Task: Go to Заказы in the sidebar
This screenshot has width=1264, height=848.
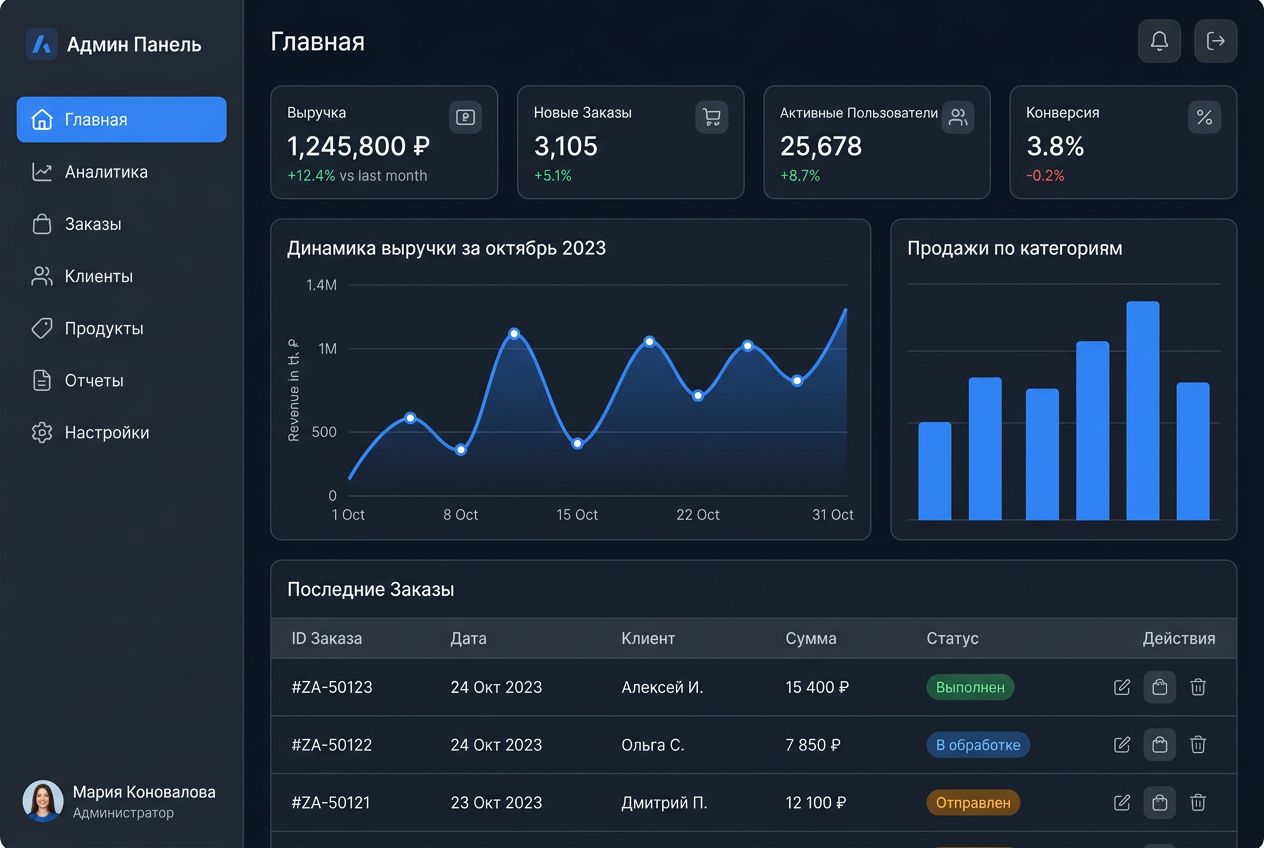Action: (122, 224)
